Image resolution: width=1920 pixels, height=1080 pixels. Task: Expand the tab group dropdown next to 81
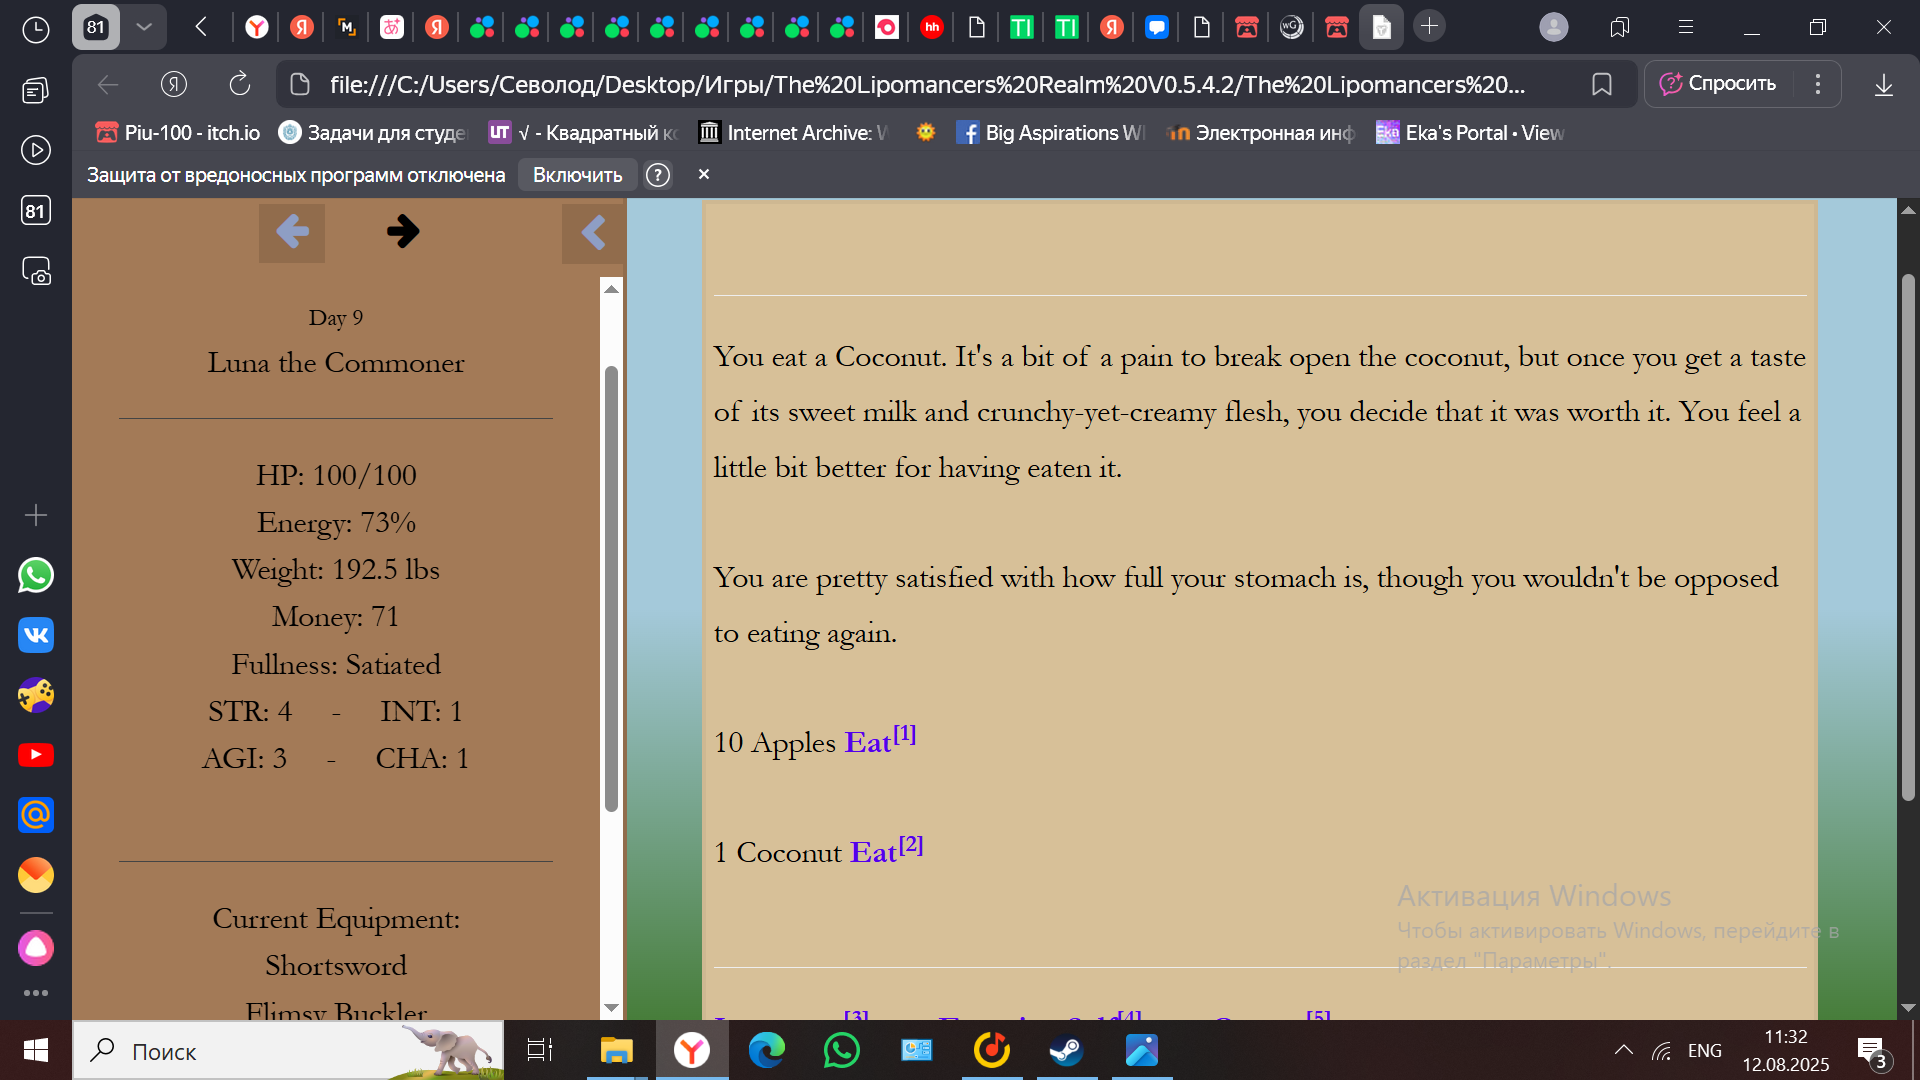point(144,27)
